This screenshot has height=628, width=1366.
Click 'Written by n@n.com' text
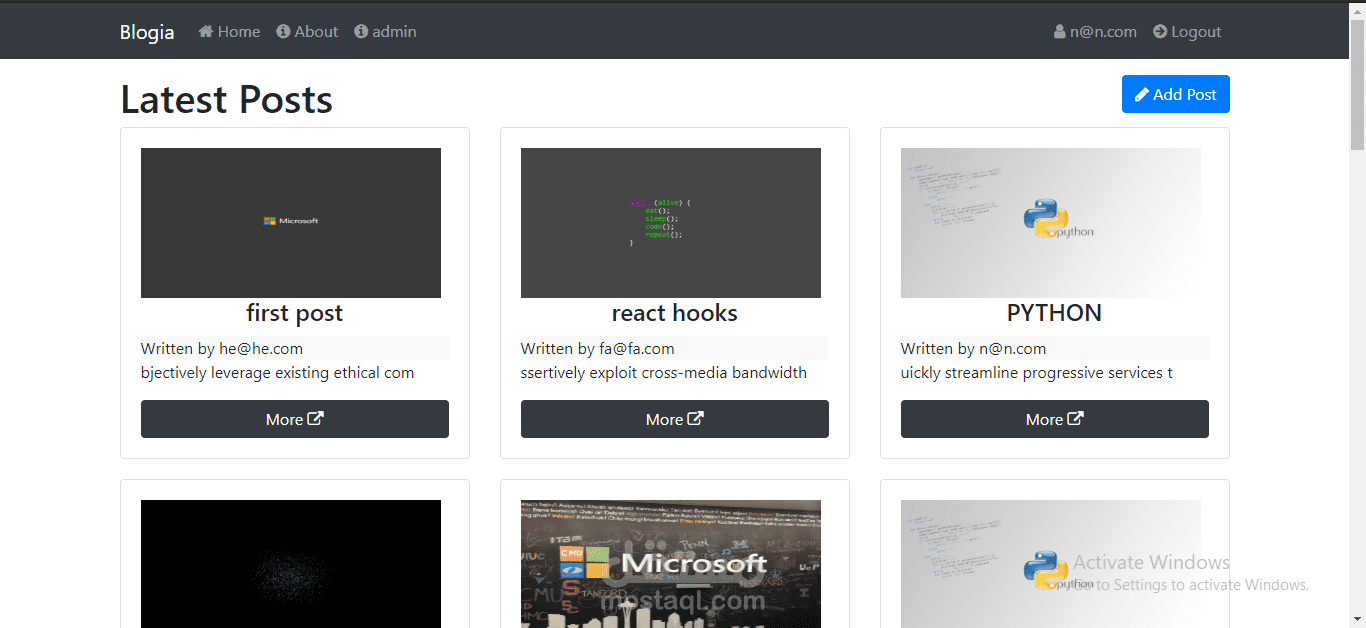(x=974, y=348)
